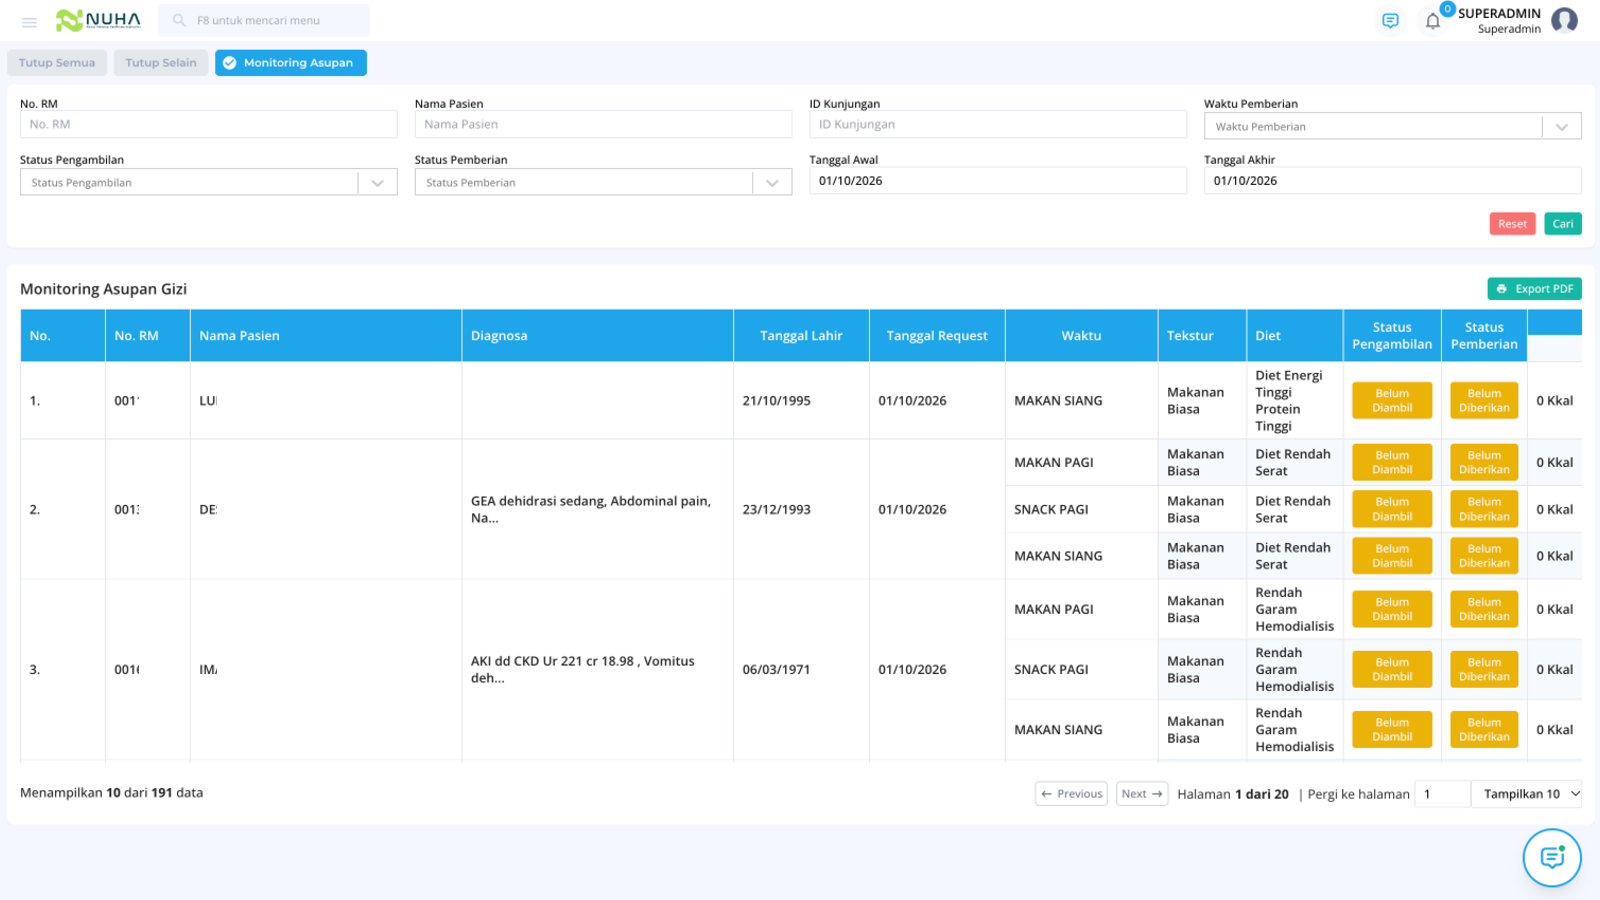Click Tutup Selain to close other tabs
The width and height of the screenshot is (1600, 900).
pyautogui.click(x=161, y=63)
